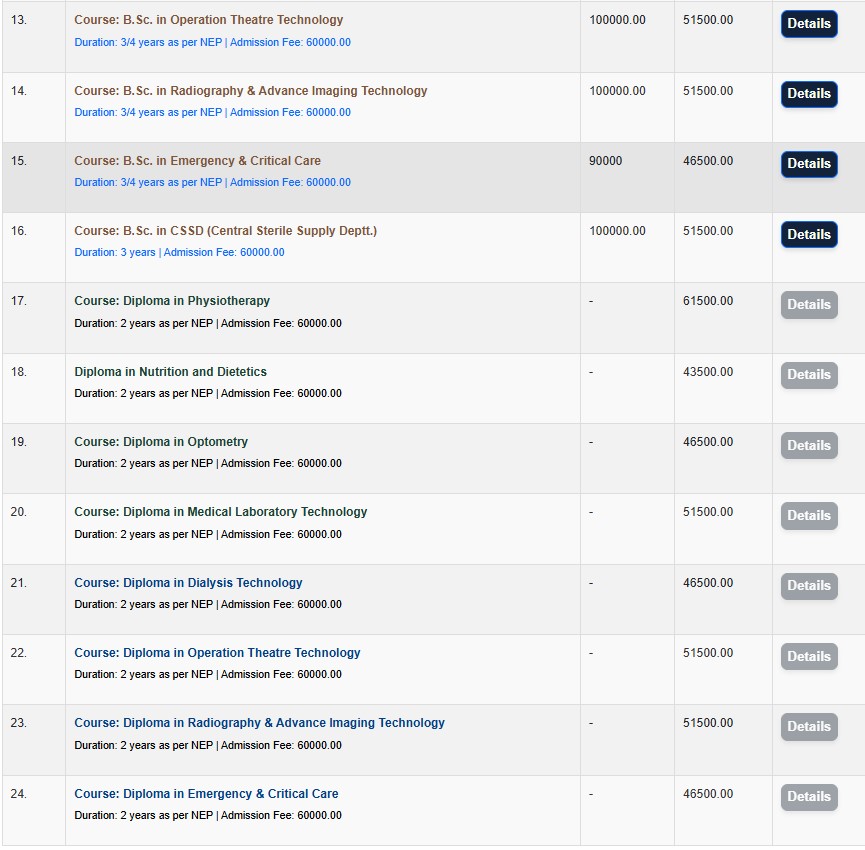
Task: Click Details for Diploma in Emergency & Critical Care
Action: [x=808, y=797]
